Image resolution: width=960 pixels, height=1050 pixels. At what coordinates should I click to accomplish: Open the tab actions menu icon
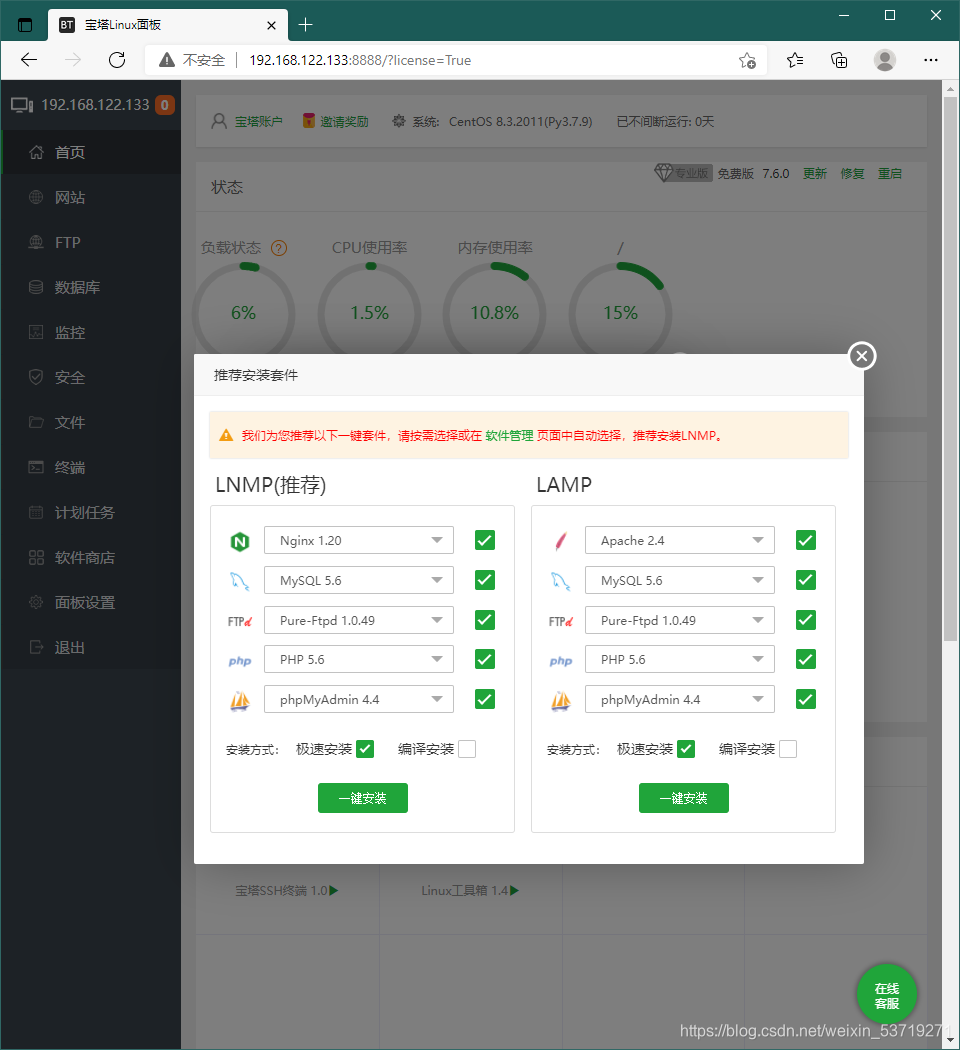point(25,25)
